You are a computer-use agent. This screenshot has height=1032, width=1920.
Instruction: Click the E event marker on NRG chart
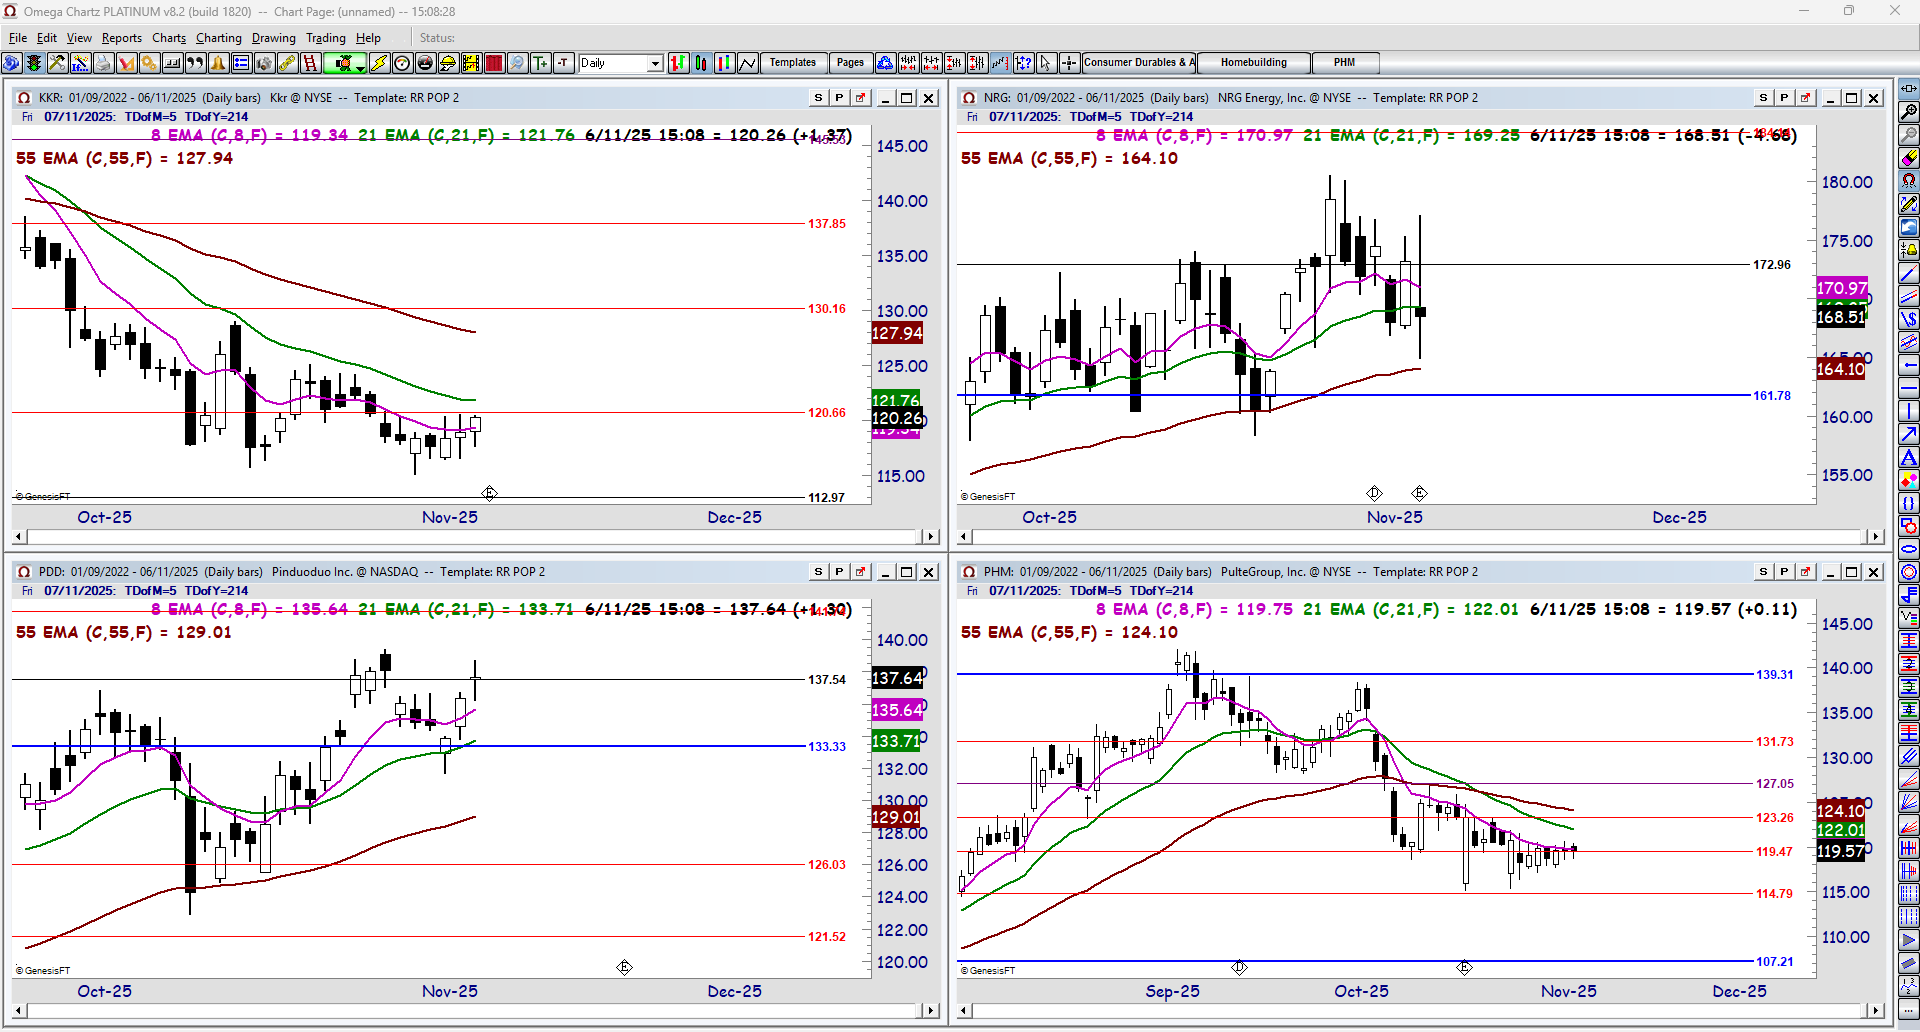pos(1419,493)
